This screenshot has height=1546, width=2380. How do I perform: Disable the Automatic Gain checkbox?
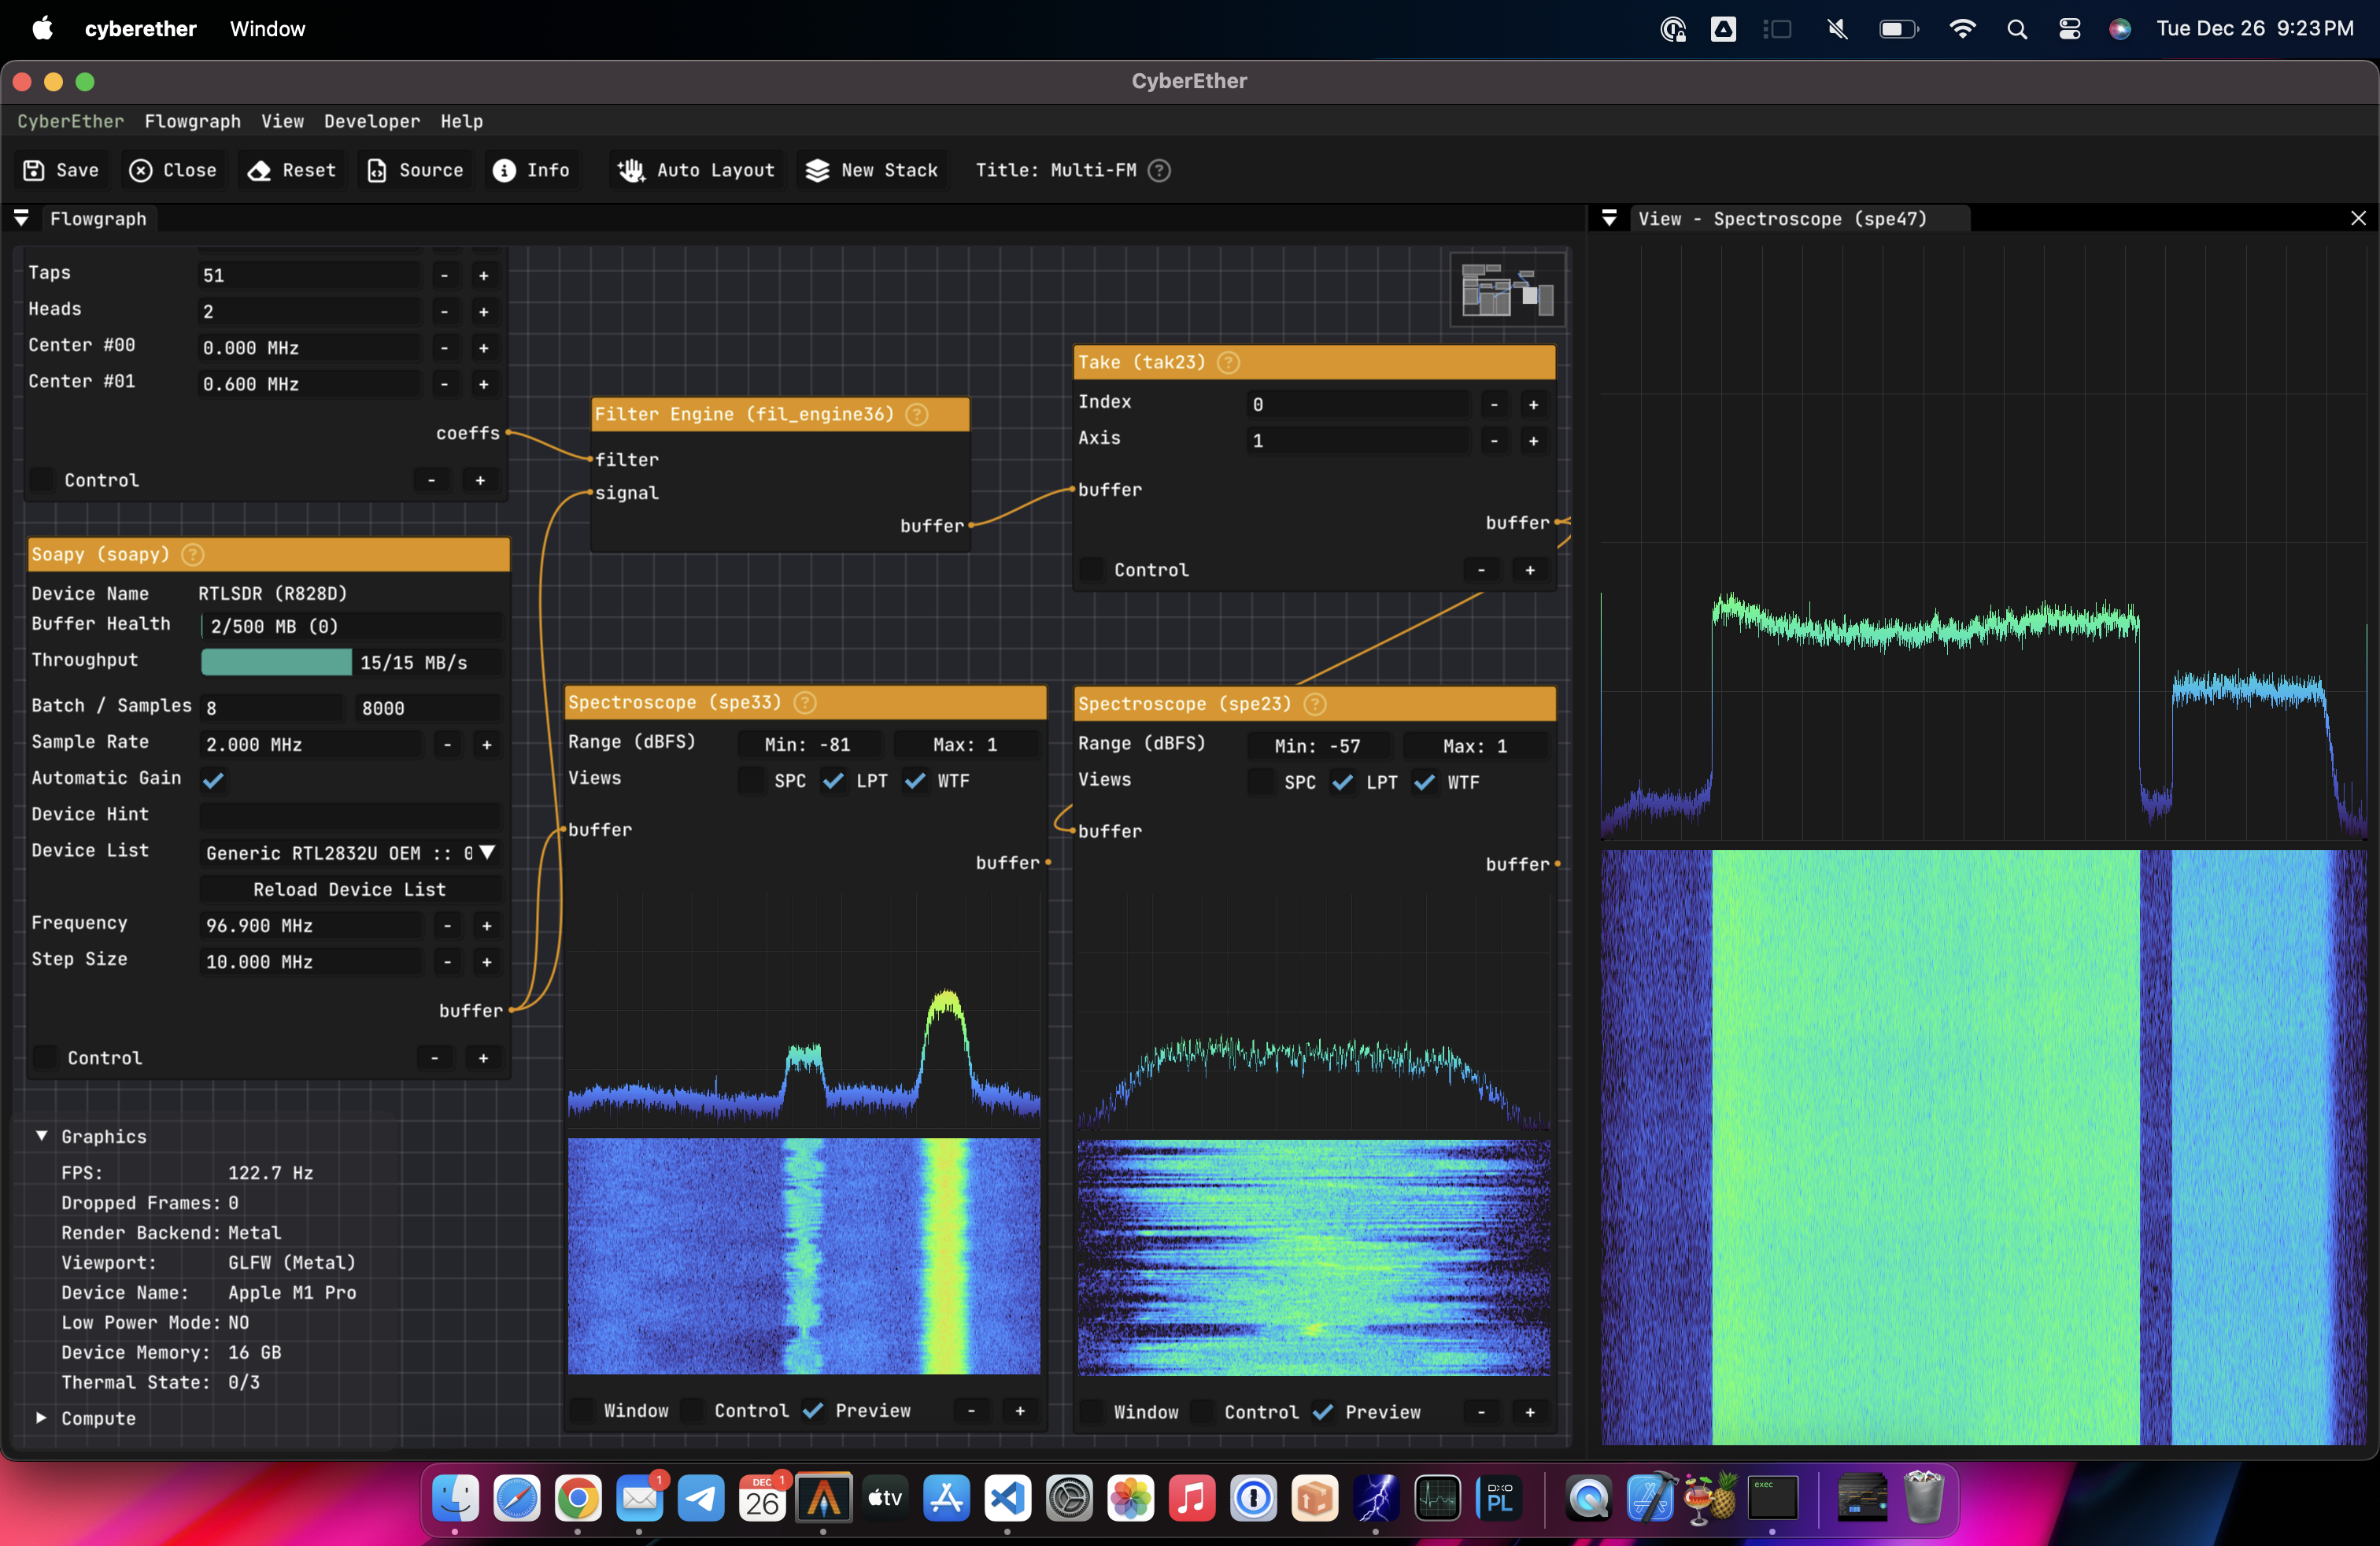(213, 779)
